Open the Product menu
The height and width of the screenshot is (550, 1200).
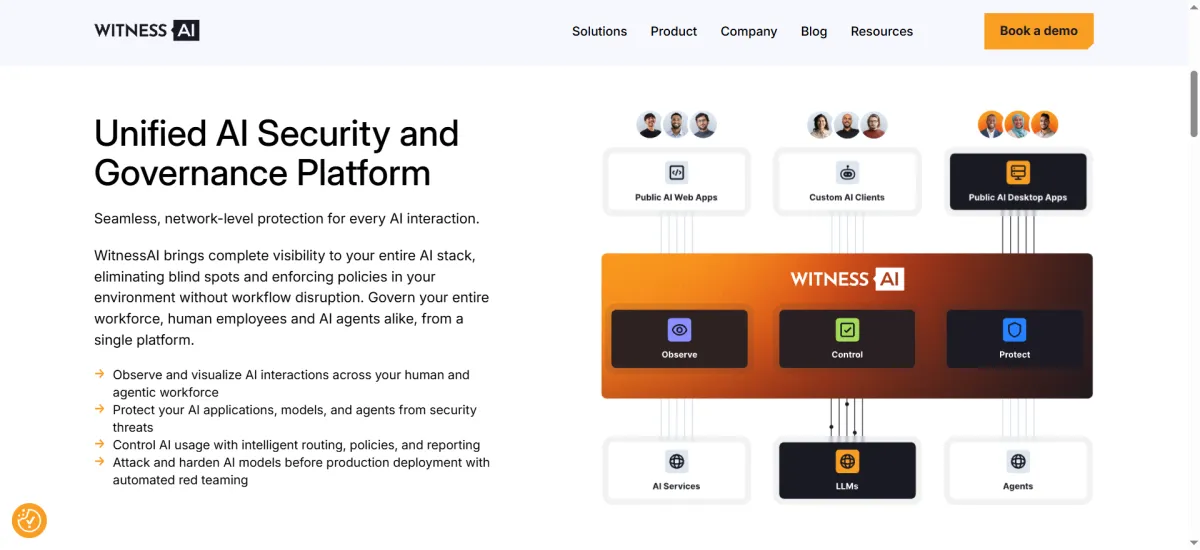(673, 31)
